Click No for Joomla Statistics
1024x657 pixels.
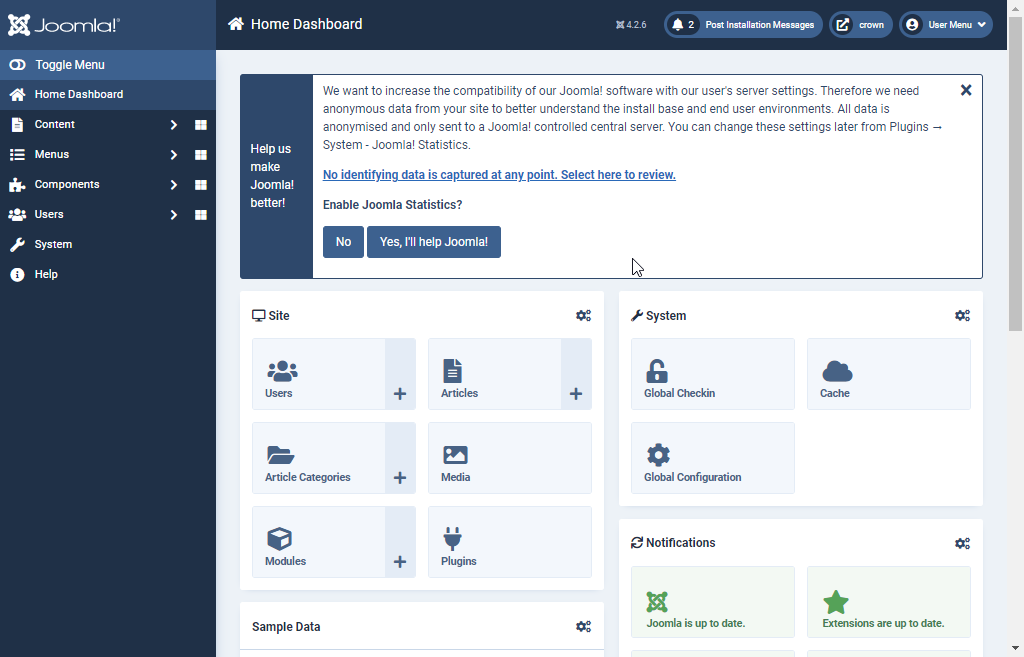(x=344, y=242)
